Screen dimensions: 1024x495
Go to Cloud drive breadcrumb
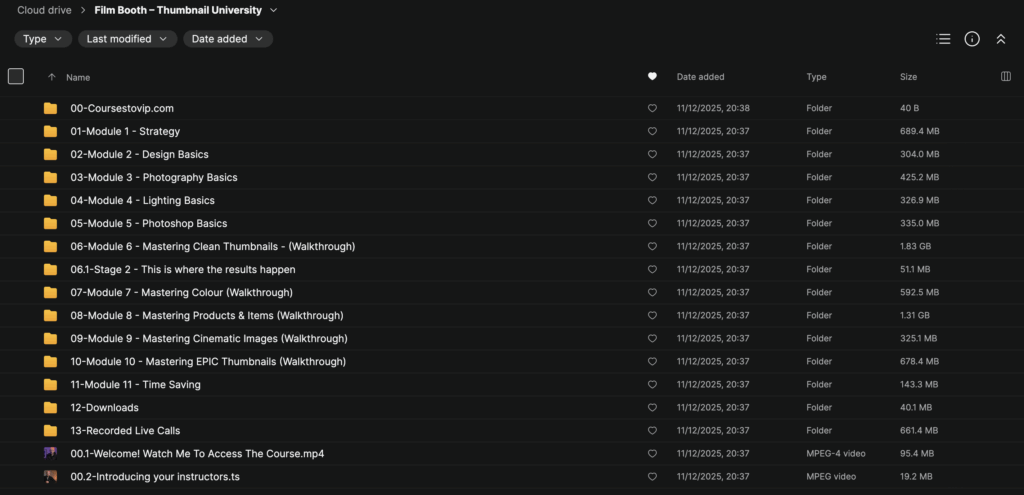pos(45,11)
